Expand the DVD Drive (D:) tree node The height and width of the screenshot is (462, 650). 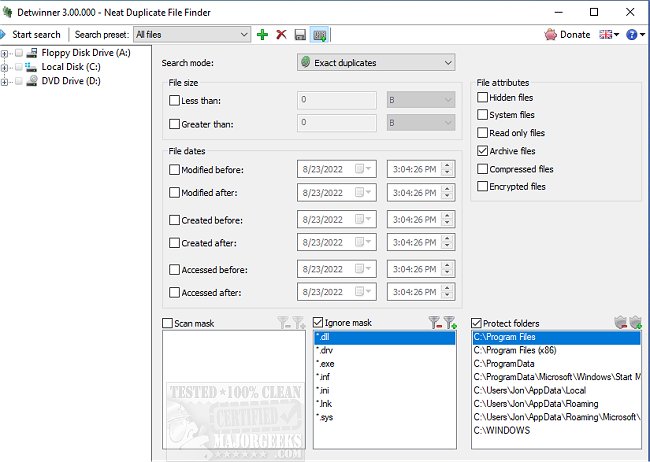pos(4,82)
